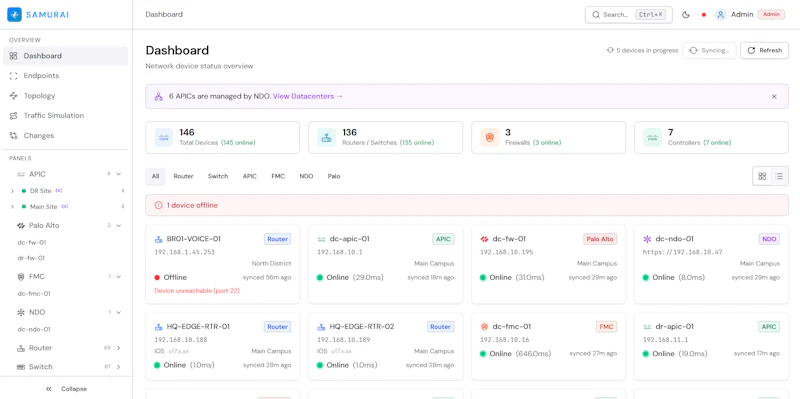Select dc-fmc-01 in the sidebar
Screen dimensions: 800x399
point(34,293)
